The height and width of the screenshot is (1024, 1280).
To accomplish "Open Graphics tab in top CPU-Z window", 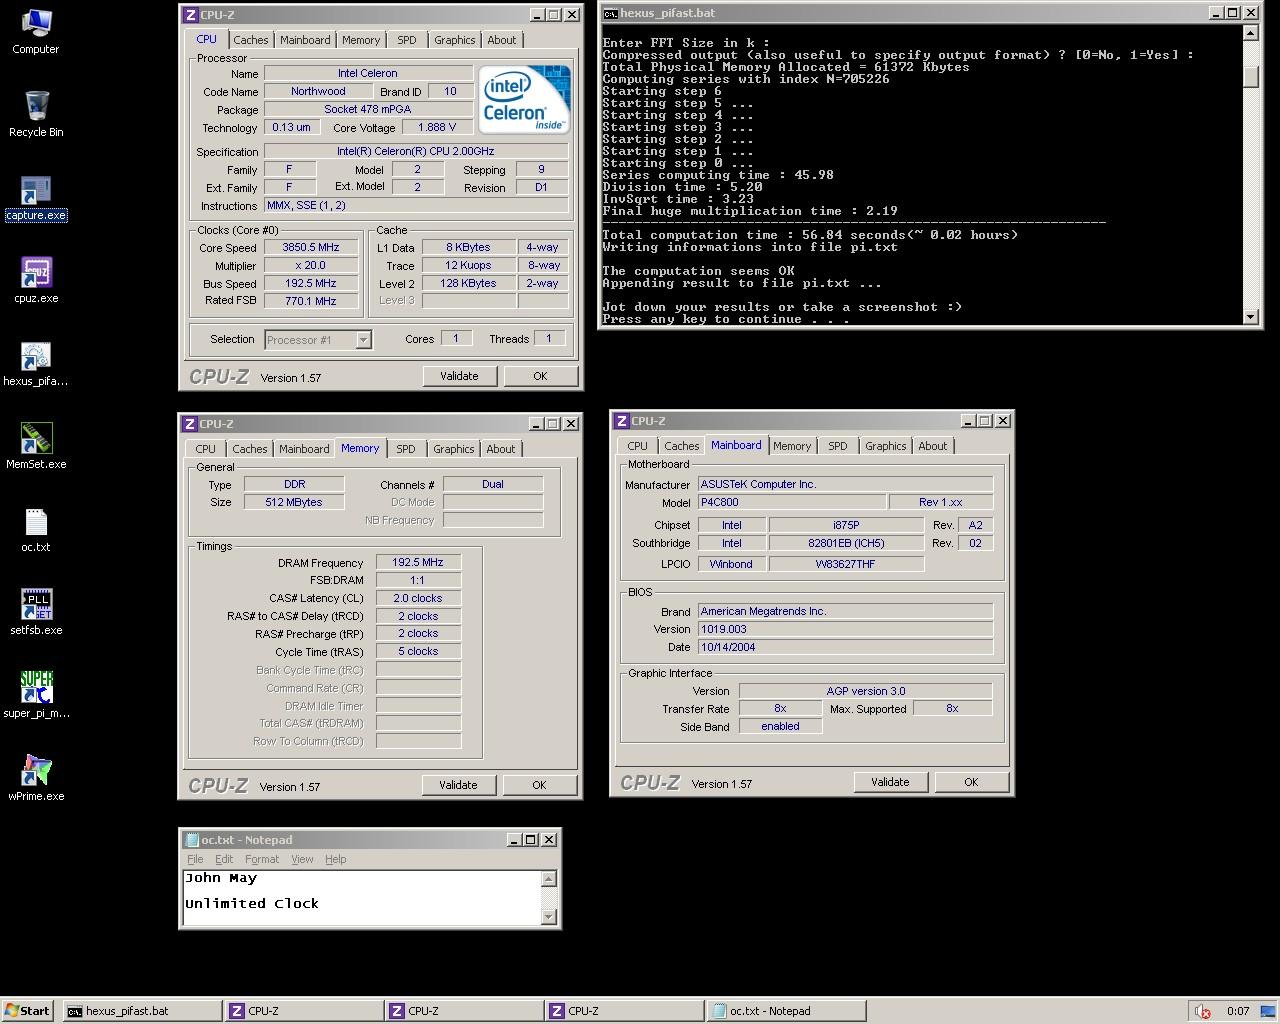I will click(454, 40).
